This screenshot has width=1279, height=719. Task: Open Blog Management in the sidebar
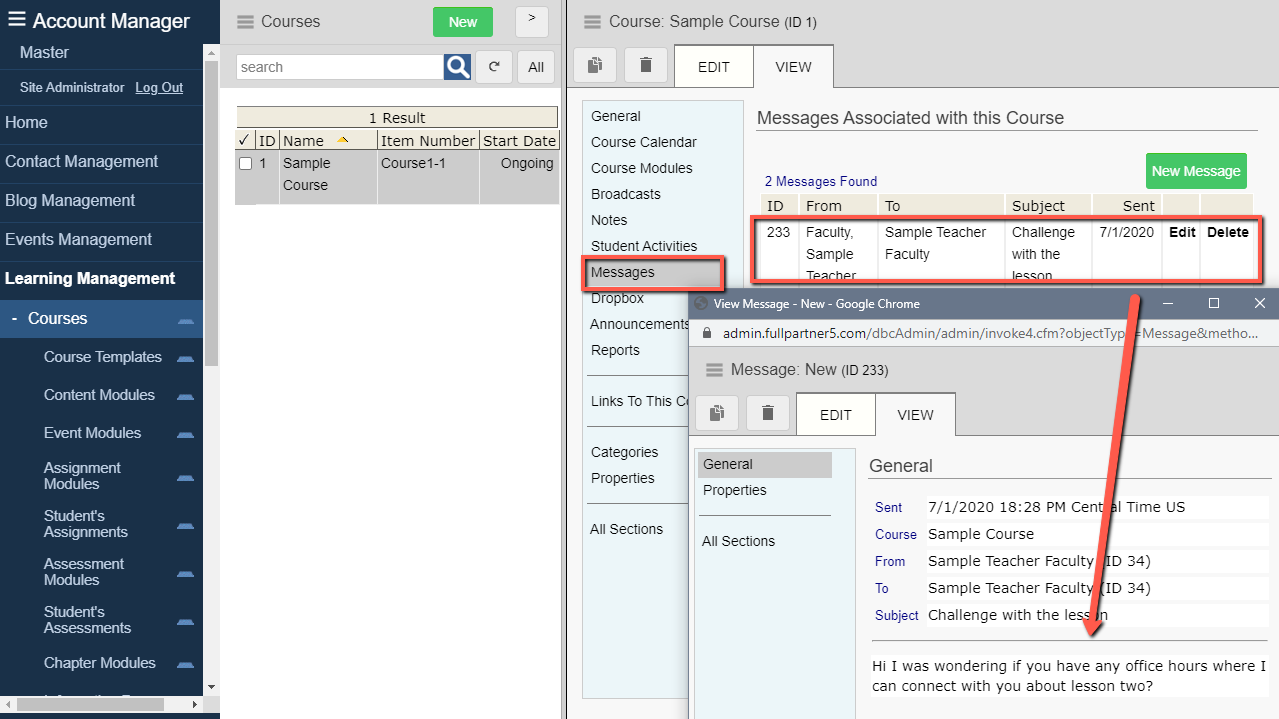[x=70, y=200]
